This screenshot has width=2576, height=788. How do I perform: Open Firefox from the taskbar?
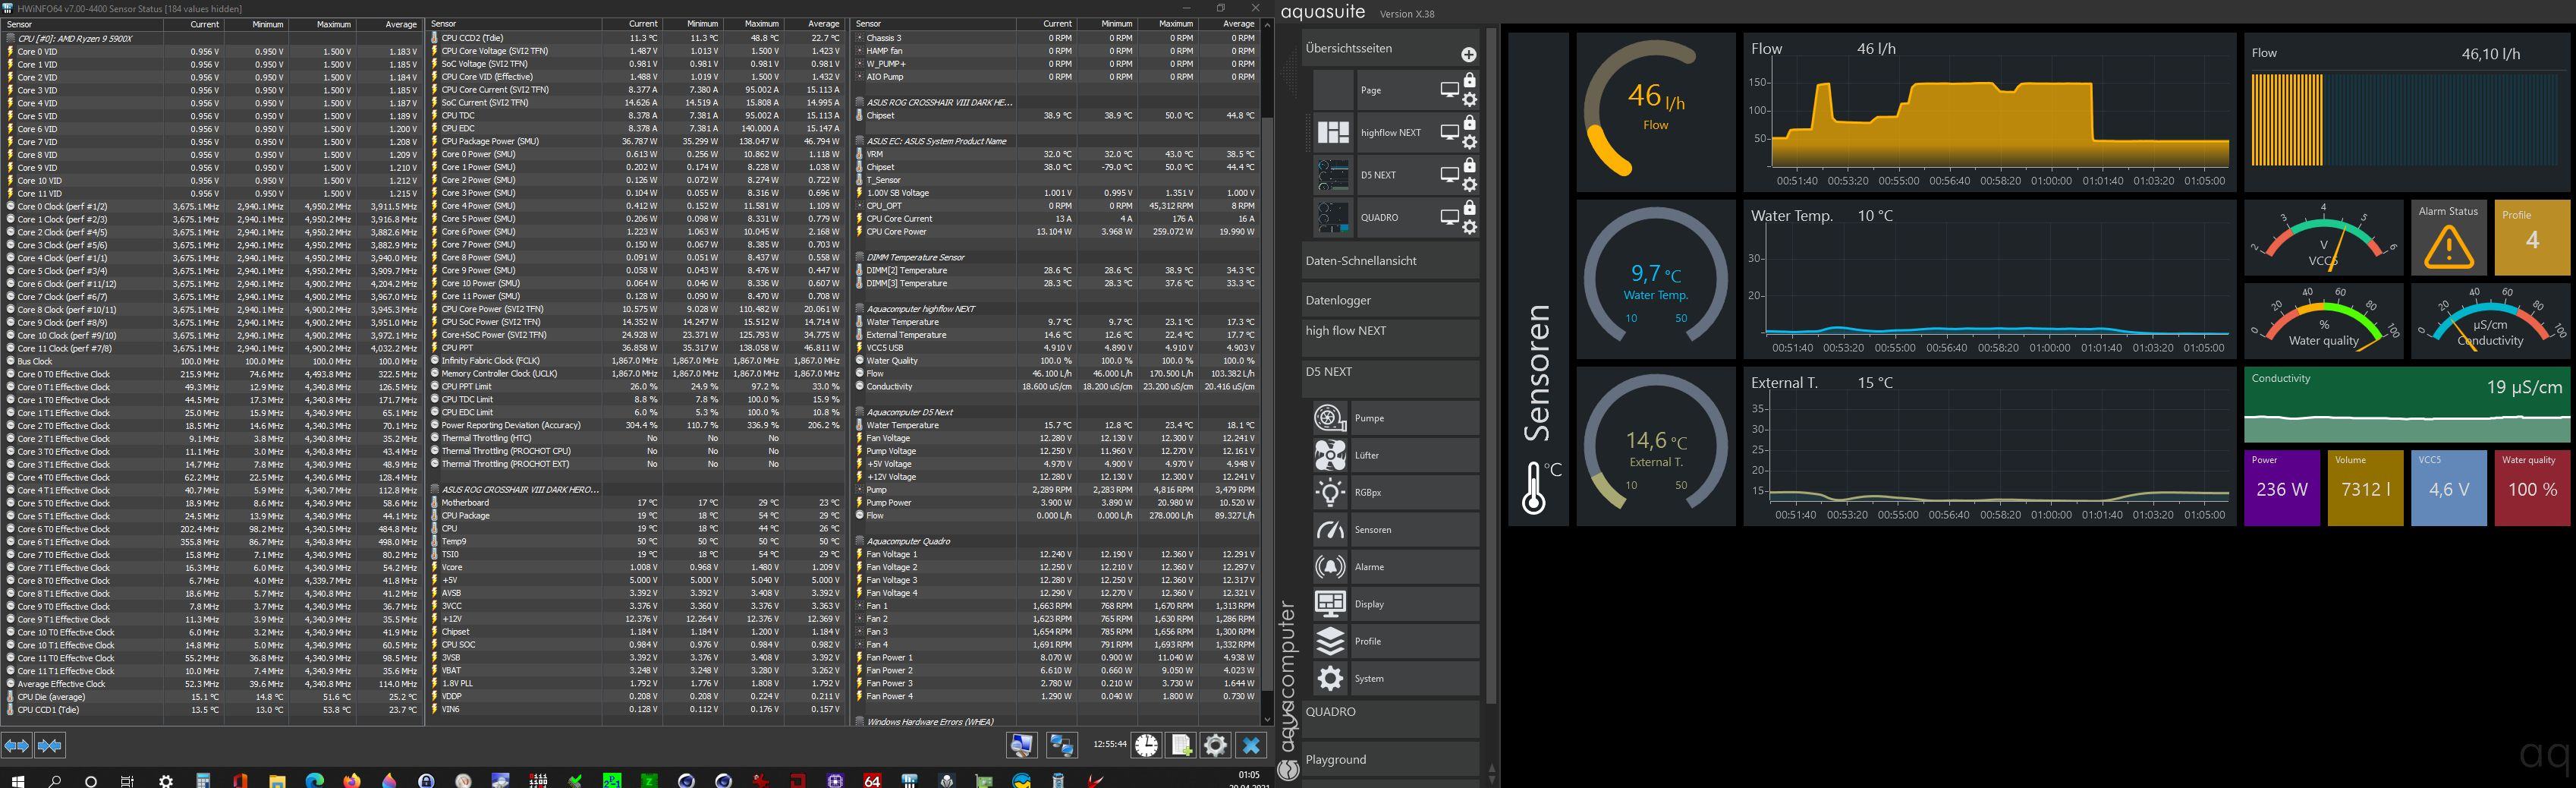coord(351,781)
